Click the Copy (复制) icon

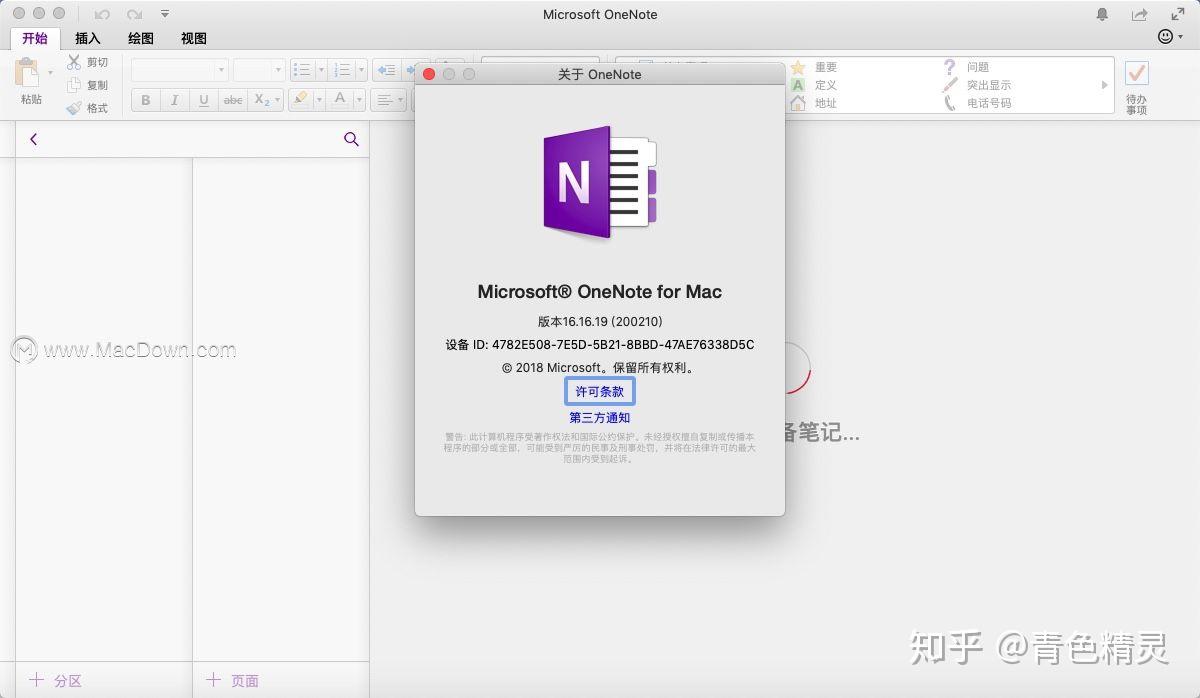tap(73, 84)
